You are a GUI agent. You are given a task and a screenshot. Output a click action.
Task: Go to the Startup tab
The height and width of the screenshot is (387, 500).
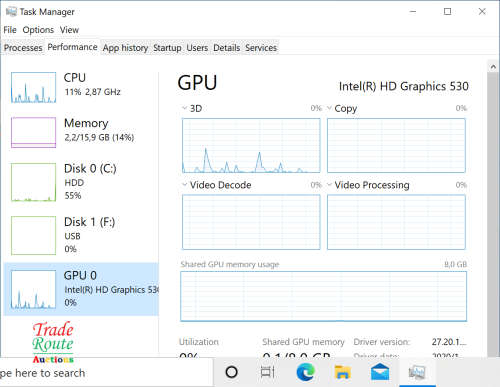coord(167,48)
